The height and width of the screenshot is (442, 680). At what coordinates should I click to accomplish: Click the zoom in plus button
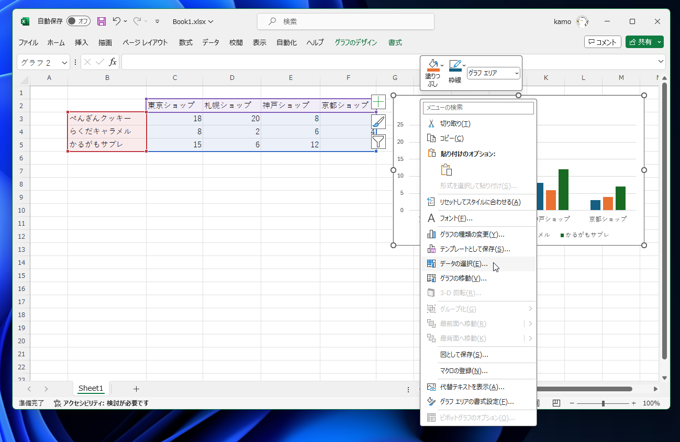(x=634, y=403)
